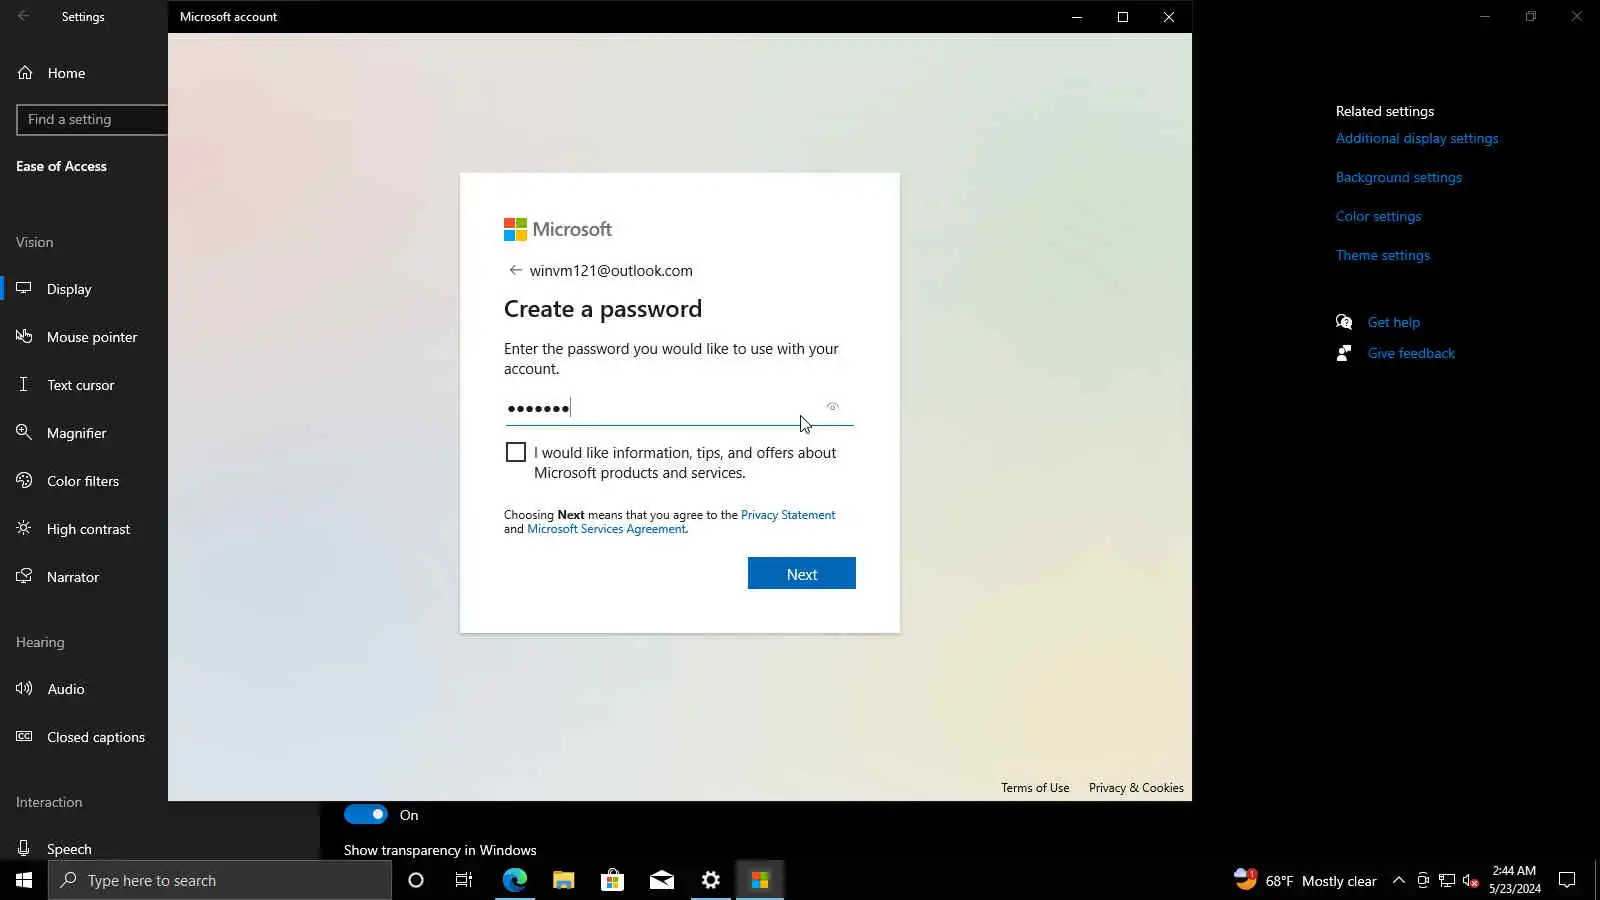Select Magnifier in the sidebar
The height and width of the screenshot is (900, 1600).
[x=76, y=433]
